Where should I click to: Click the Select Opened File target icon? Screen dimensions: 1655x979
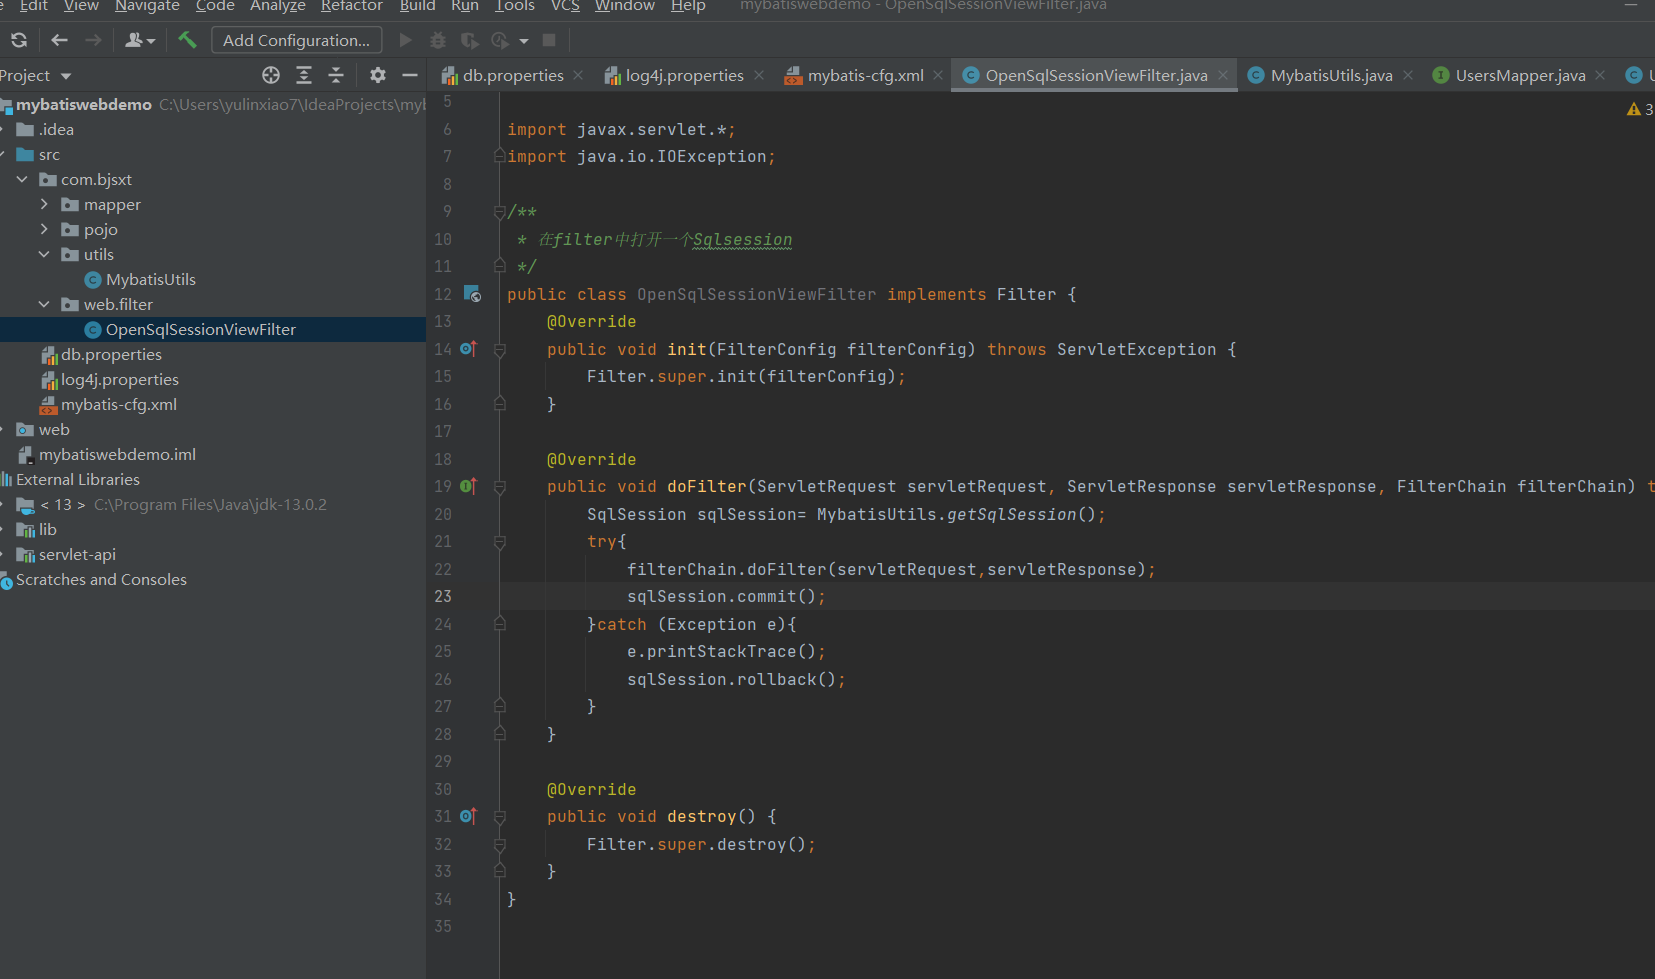click(271, 75)
